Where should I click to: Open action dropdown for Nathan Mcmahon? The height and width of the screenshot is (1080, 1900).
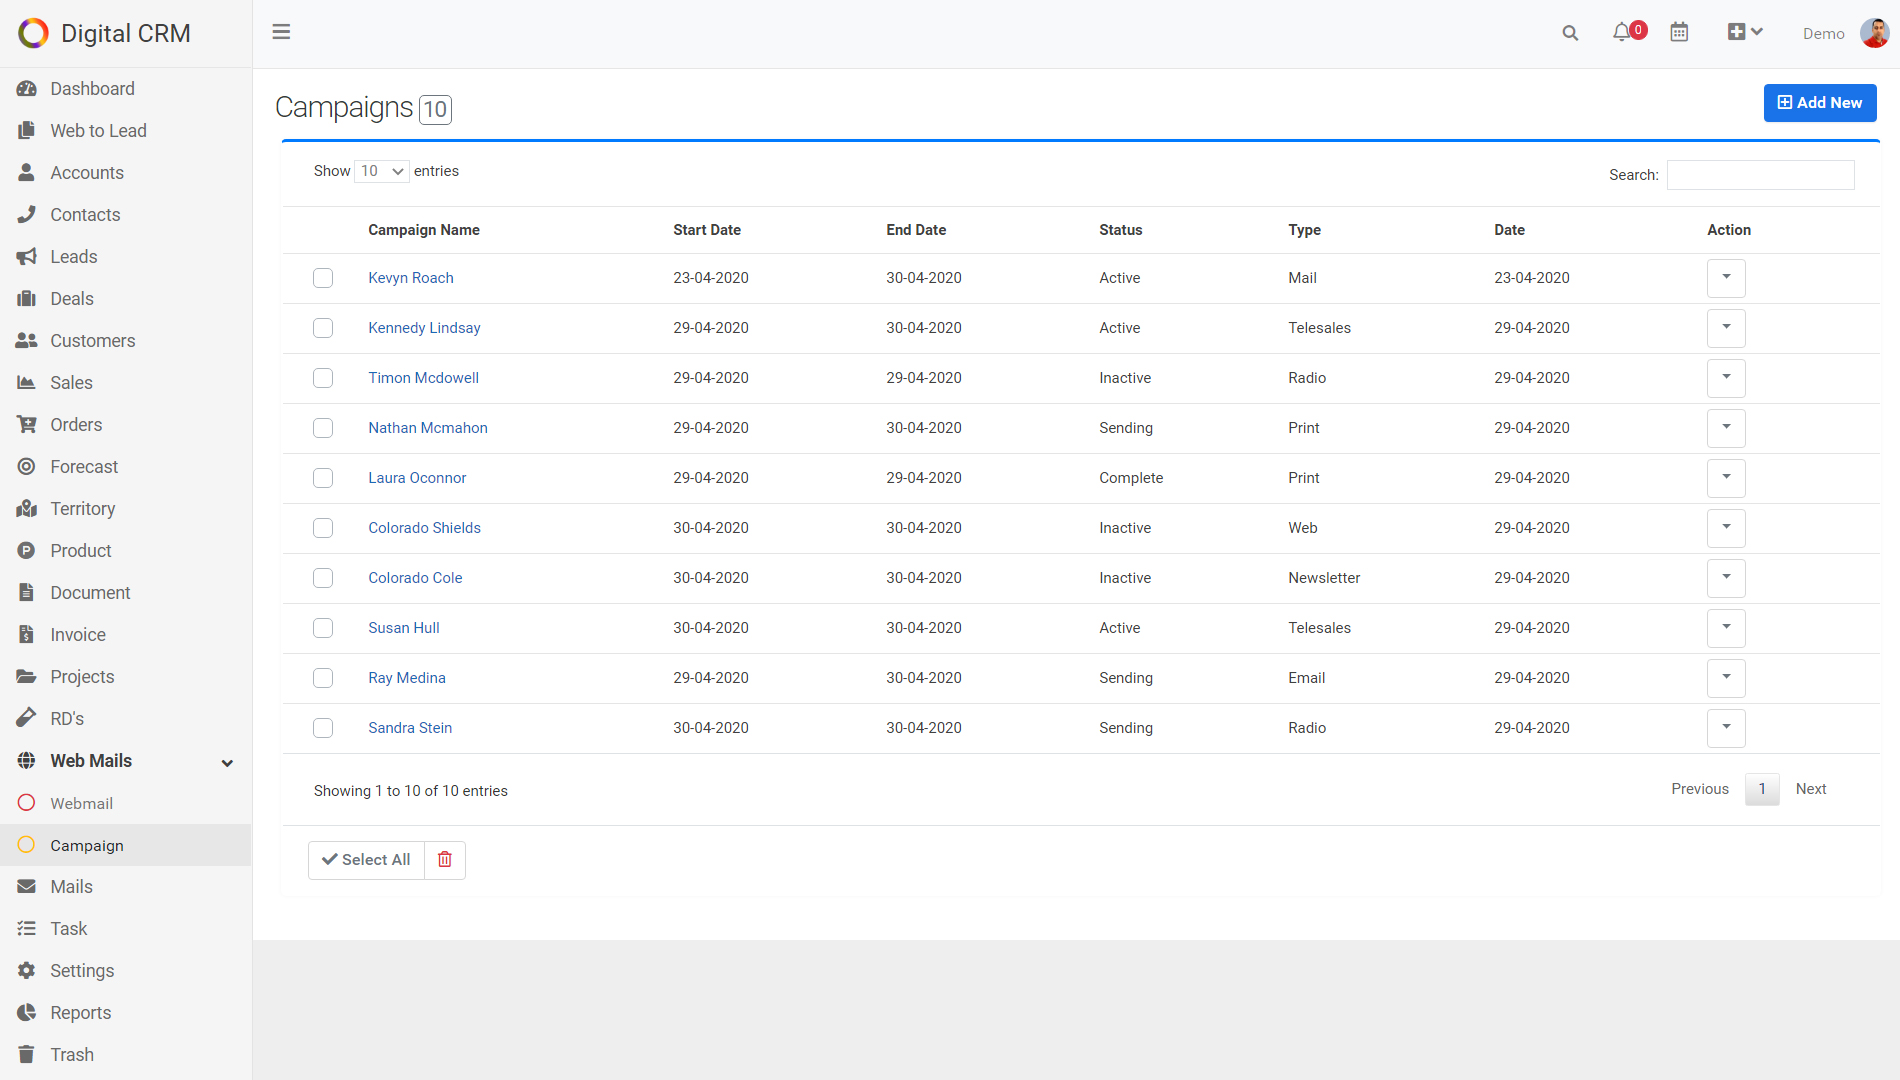1726,428
